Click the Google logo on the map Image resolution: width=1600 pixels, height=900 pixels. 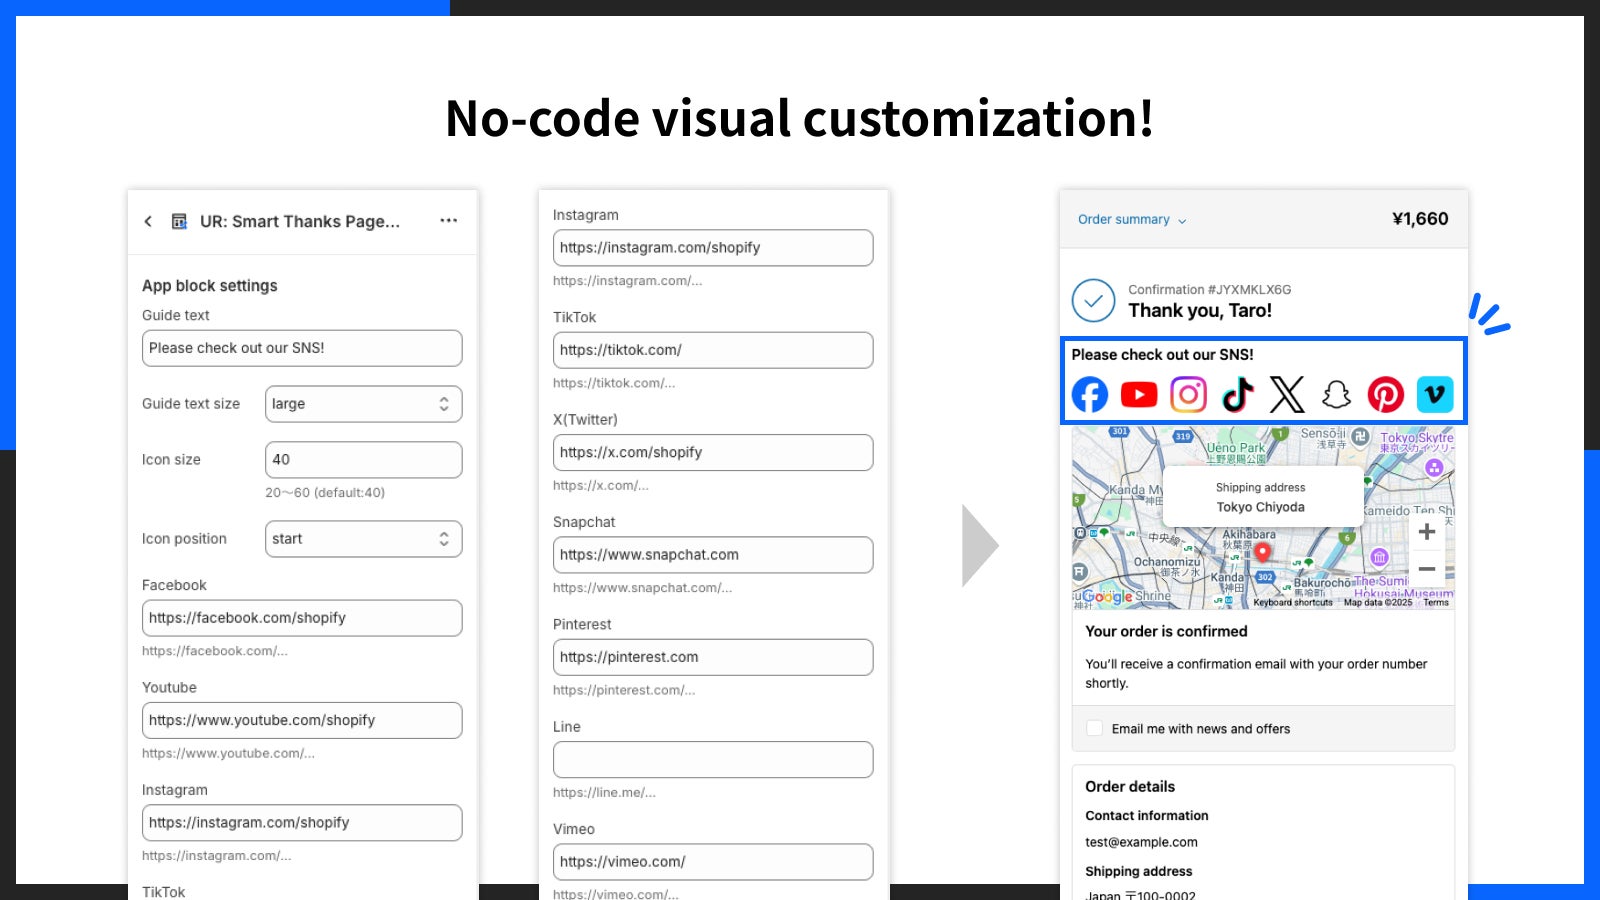coord(1107,597)
